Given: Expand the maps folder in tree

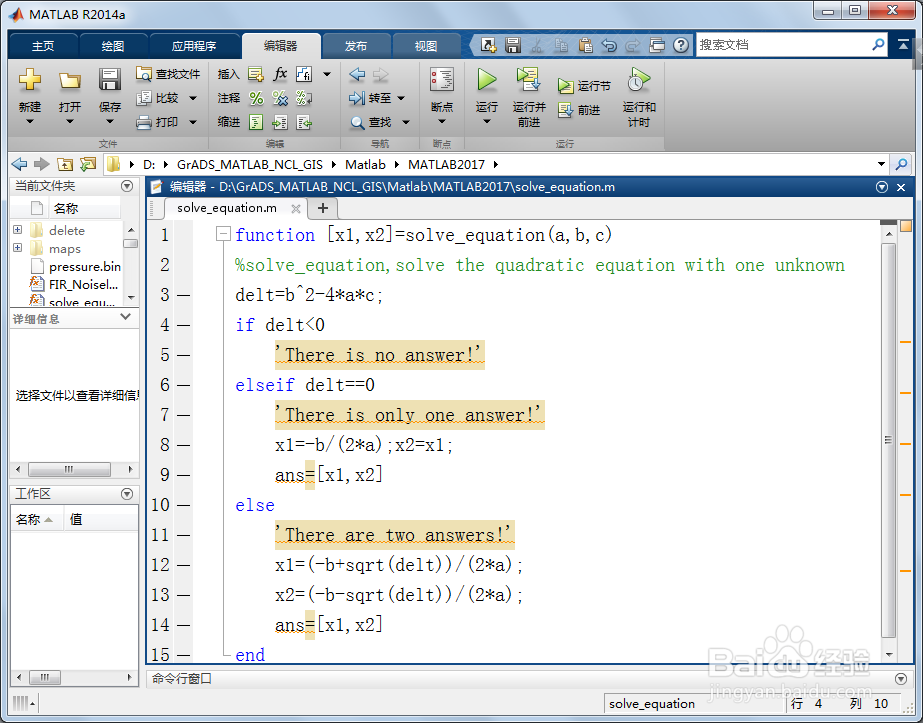Looking at the screenshot, I should click(18, 248).
